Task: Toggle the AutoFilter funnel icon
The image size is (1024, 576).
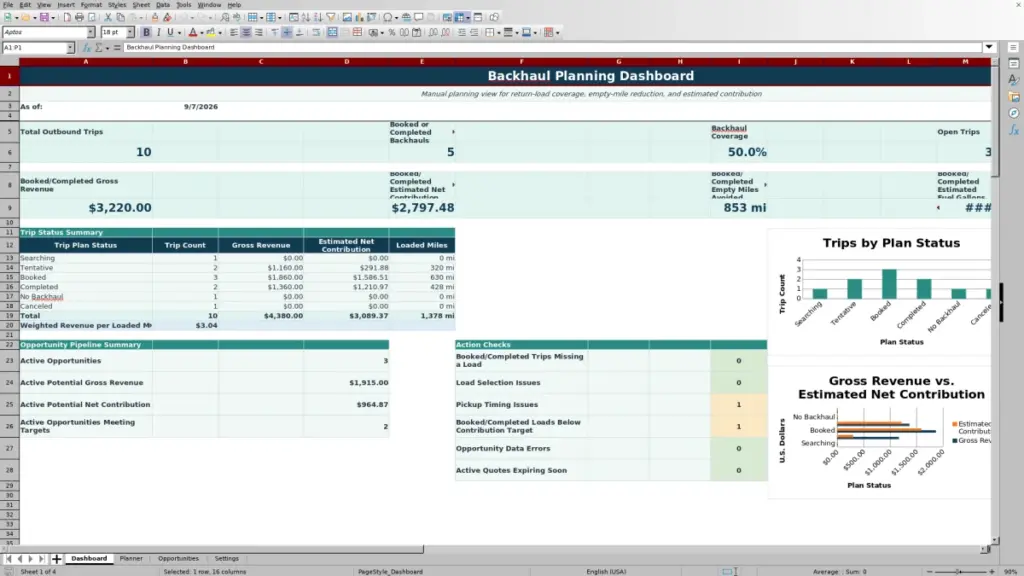Action: click(x=330, y=17)
